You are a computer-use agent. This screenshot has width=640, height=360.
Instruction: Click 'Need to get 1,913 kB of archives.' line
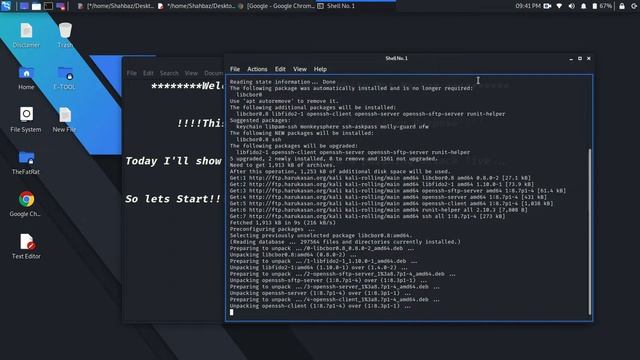coord(282,165)
